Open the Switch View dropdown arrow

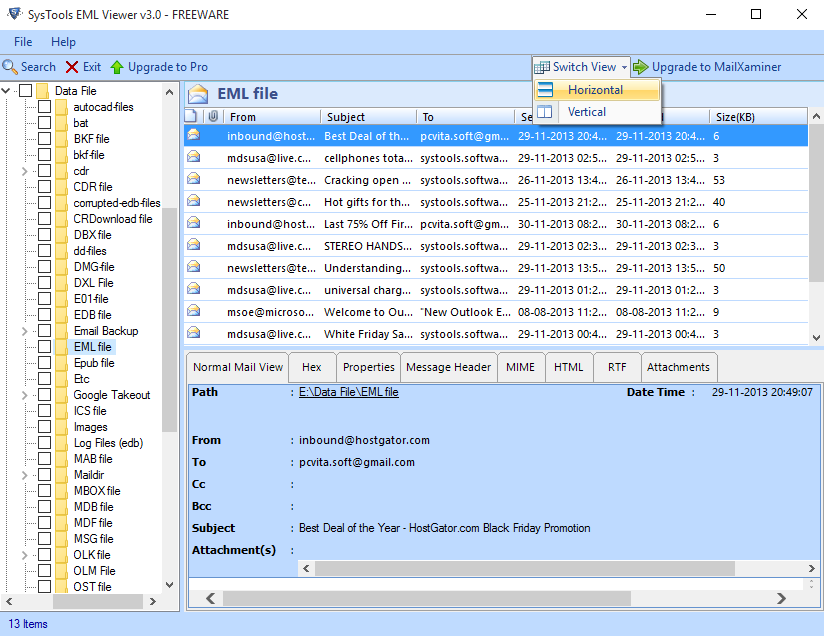coord(624,67)
